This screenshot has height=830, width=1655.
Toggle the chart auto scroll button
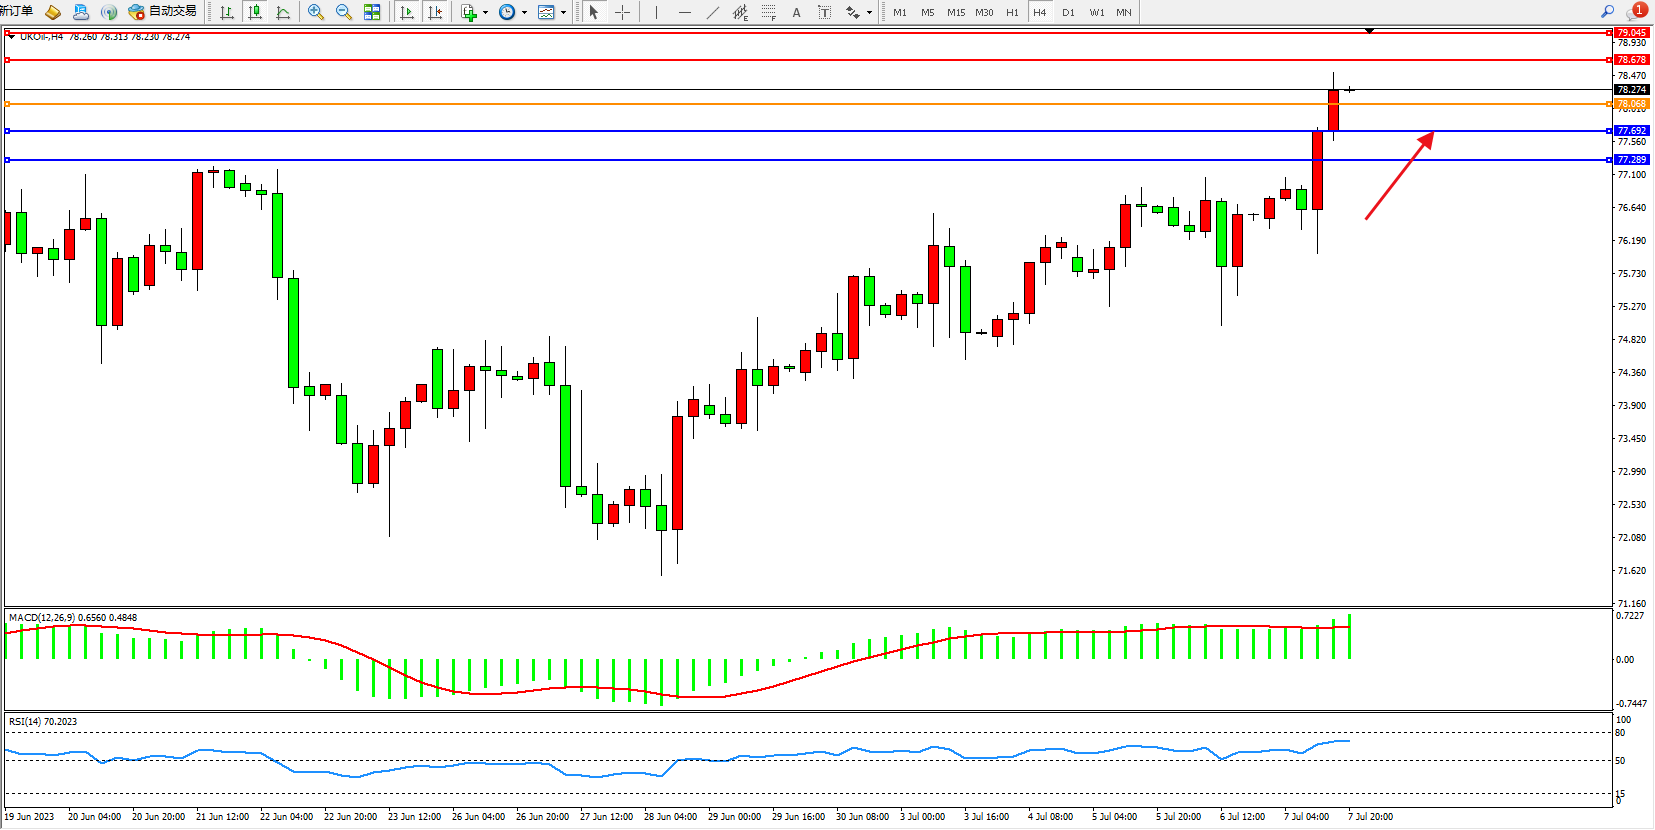pyautogui.click(x=407, y=12)
